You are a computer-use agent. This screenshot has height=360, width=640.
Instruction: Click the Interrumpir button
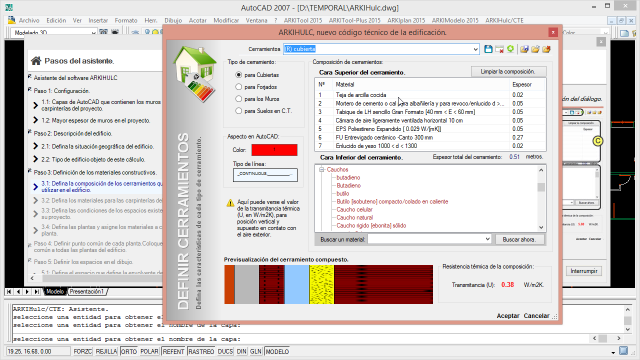coord(584,271)
